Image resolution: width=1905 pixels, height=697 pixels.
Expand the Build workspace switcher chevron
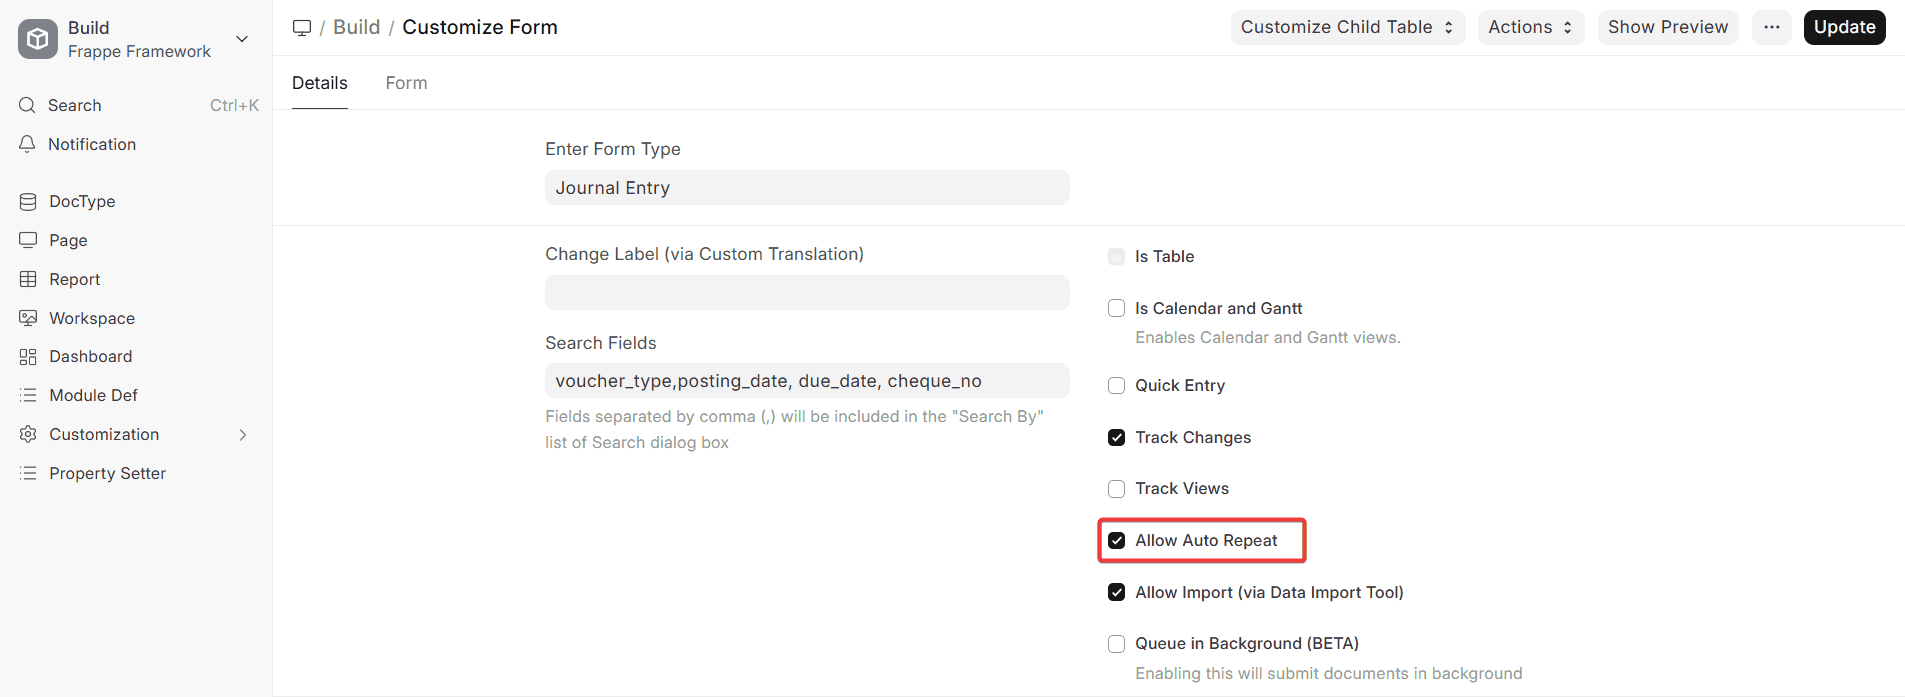[242, 39]
